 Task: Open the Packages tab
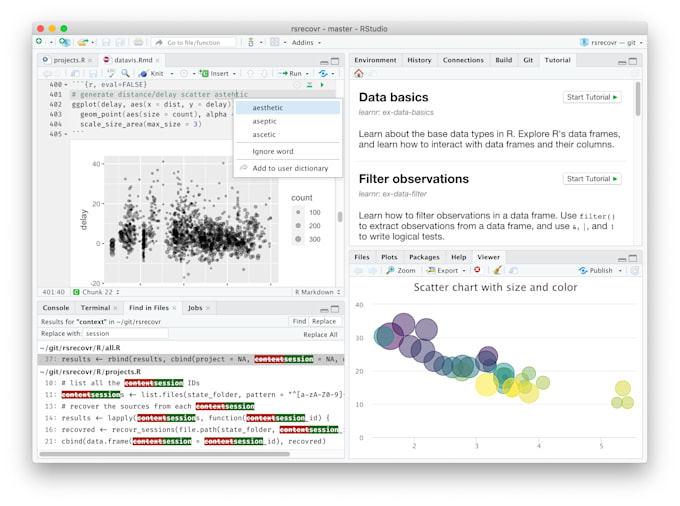tap(424, 257)
